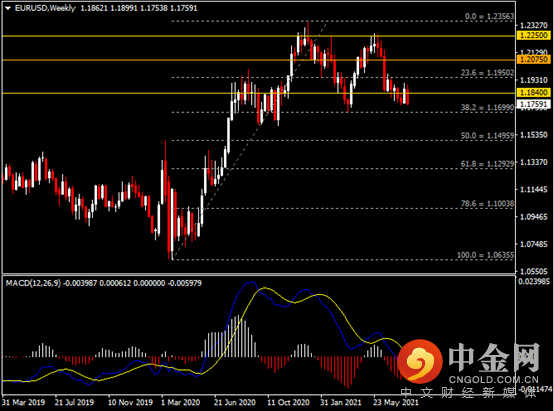Click the 23.6 Fibonacci level label
The width and height of the screenshot is (554, 411).
[x=487, y=72]
